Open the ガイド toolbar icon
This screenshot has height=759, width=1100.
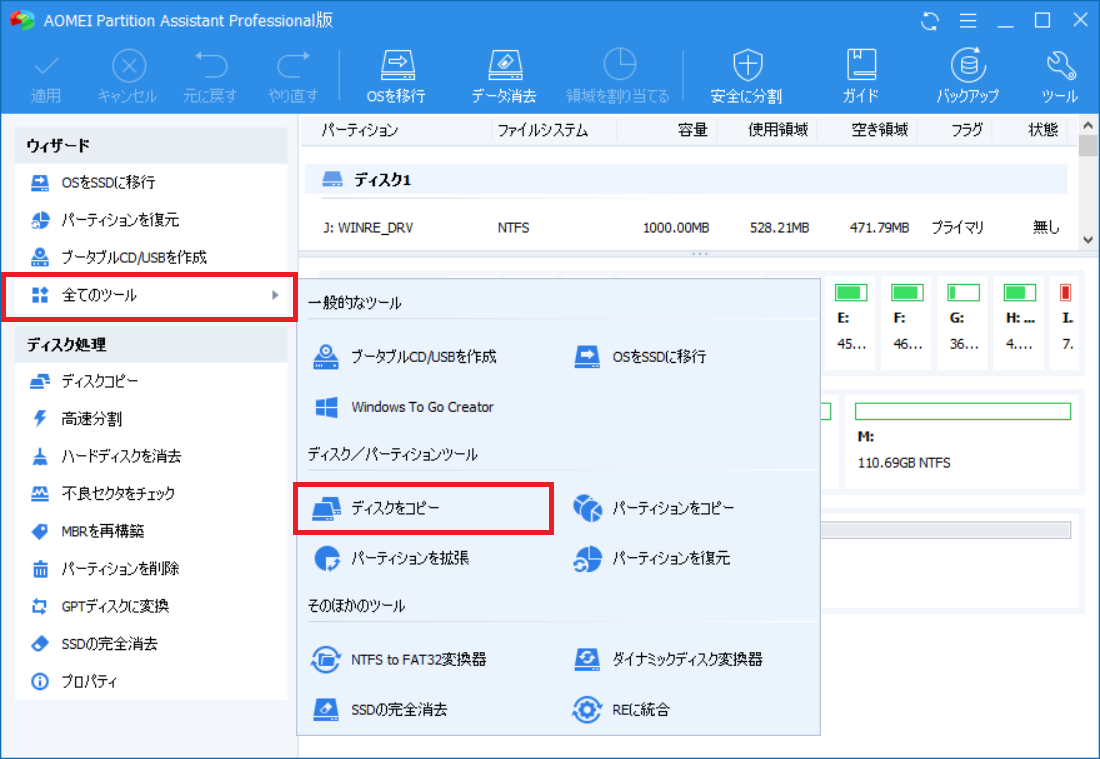click(x=861, y=76)
